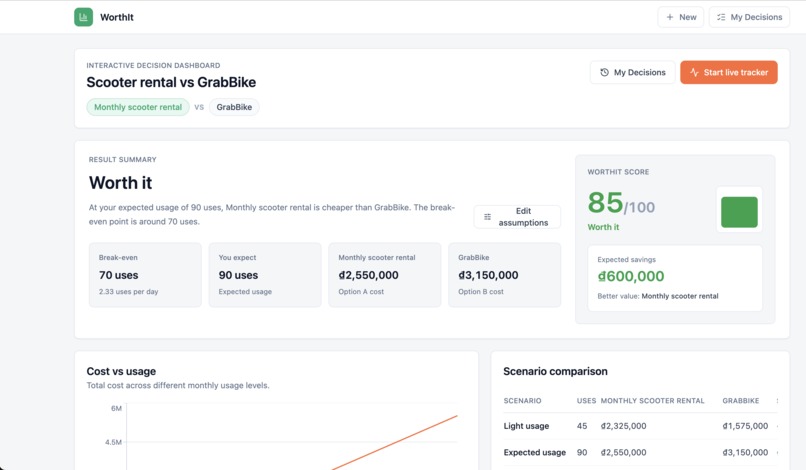
Task: Click the 85/100 score value
Action: (621, 203)
